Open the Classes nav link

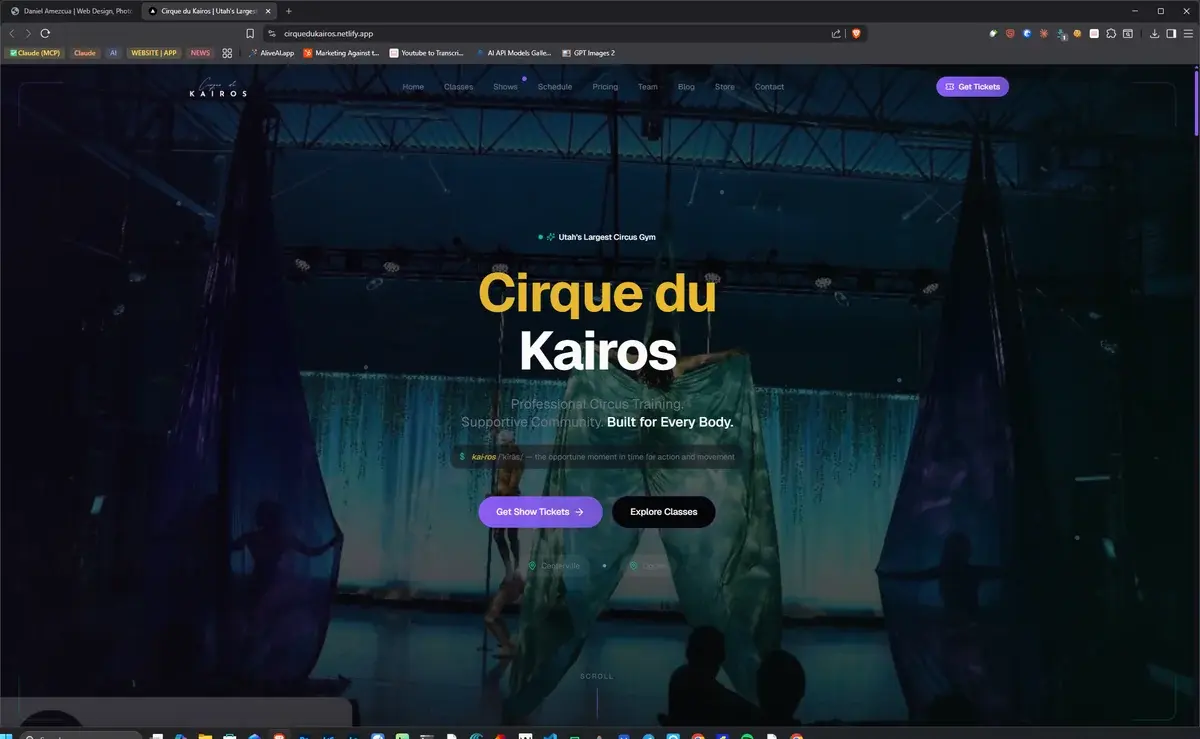click(x=459, y=87)
